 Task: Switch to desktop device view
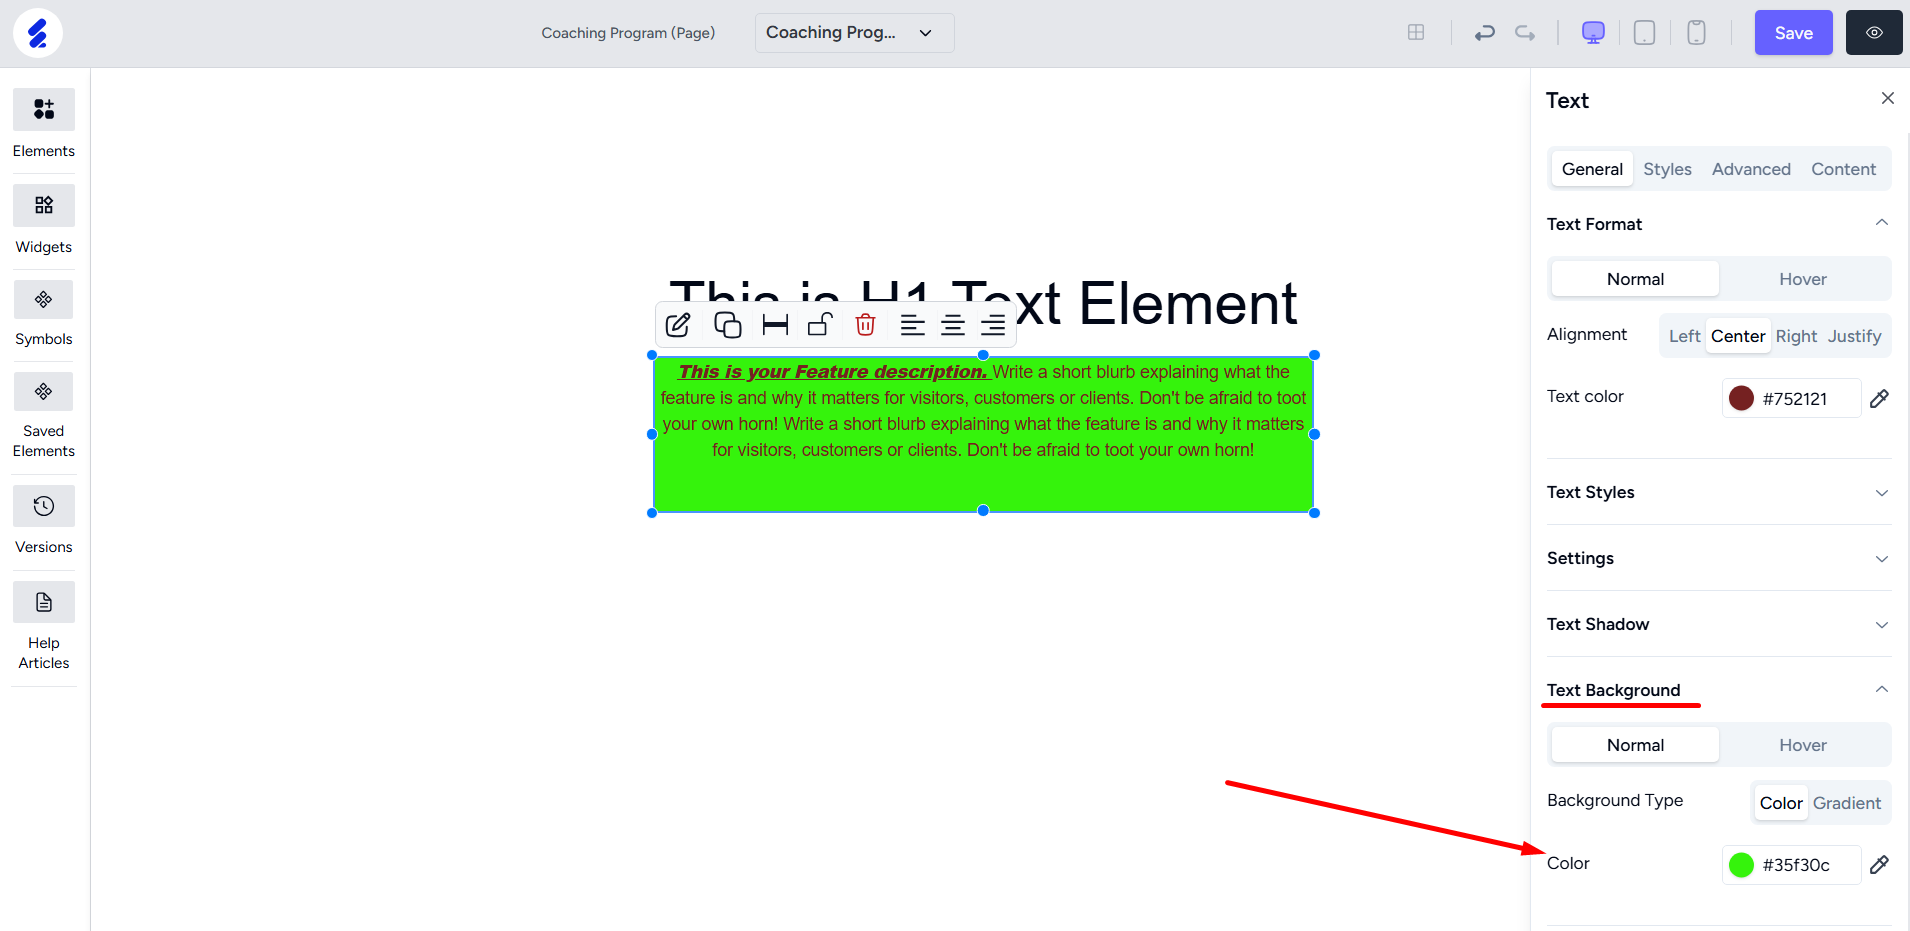[1593, 33]
